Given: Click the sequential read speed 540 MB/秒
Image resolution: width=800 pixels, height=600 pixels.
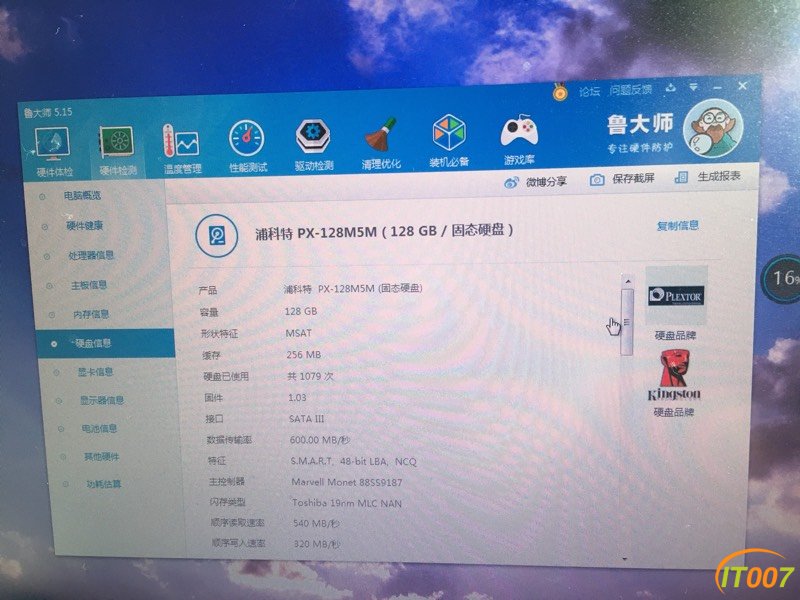Looking at the screenshot, I should [317, 523].
